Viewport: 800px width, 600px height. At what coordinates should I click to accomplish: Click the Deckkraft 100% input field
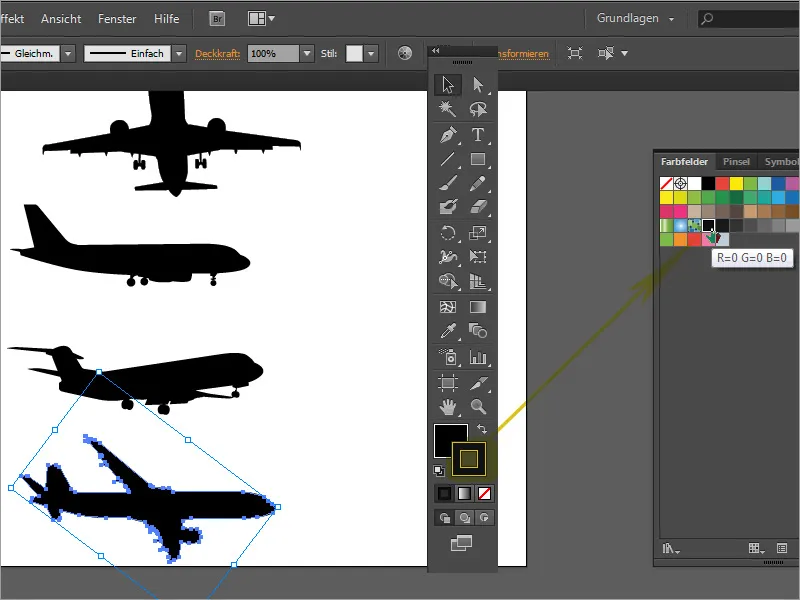(x=273, y=54)
